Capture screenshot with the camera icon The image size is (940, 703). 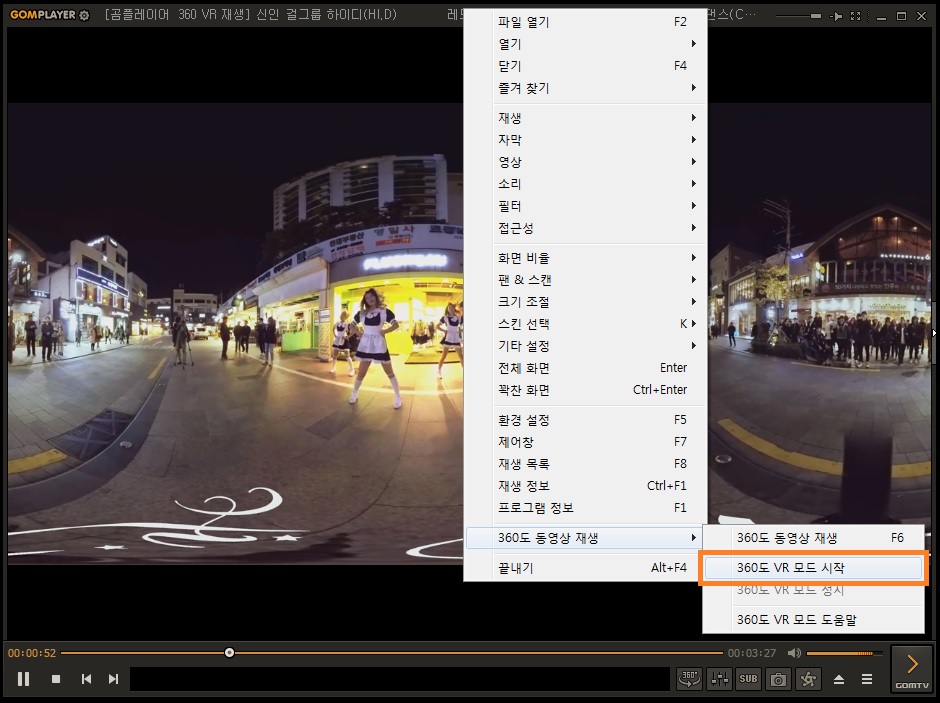[778, 678]
